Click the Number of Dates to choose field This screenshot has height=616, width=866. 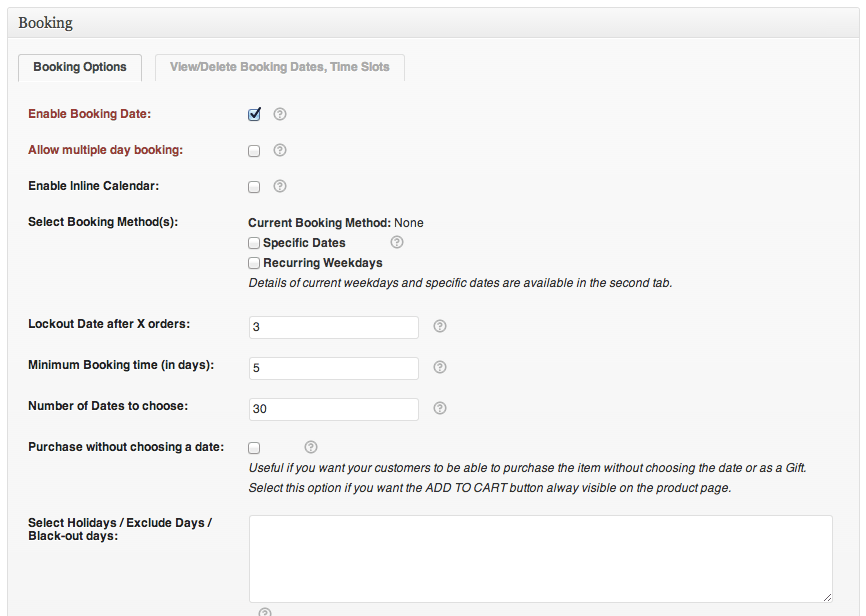(x=333, y=409)
